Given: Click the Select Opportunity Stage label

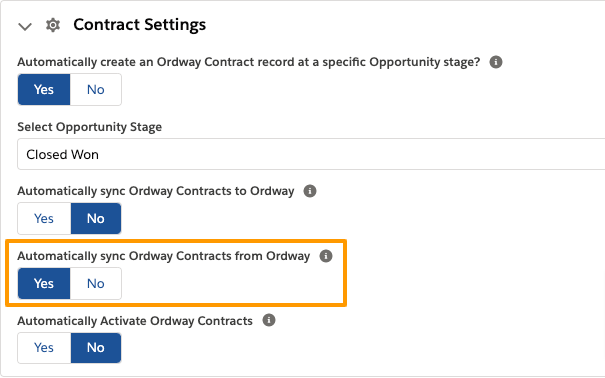Looking at the screenshot, I should (90, 127).
